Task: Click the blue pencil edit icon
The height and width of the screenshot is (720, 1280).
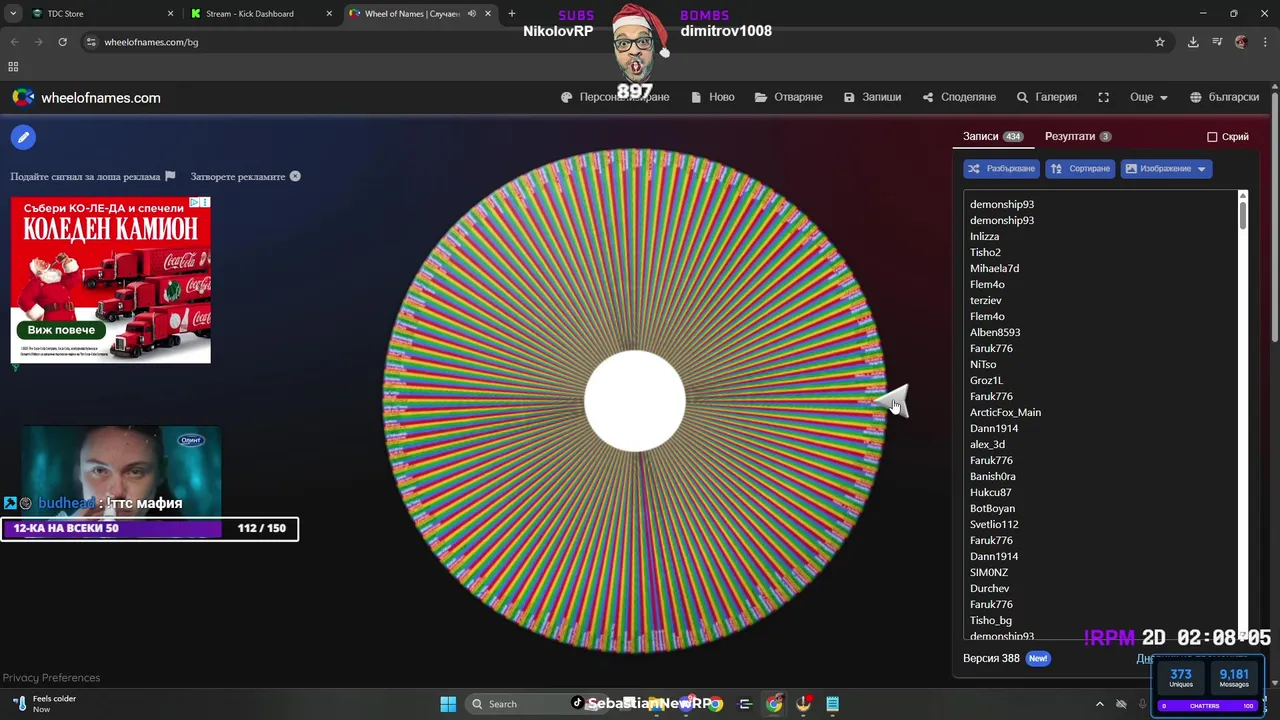Action: pos(23,137)
